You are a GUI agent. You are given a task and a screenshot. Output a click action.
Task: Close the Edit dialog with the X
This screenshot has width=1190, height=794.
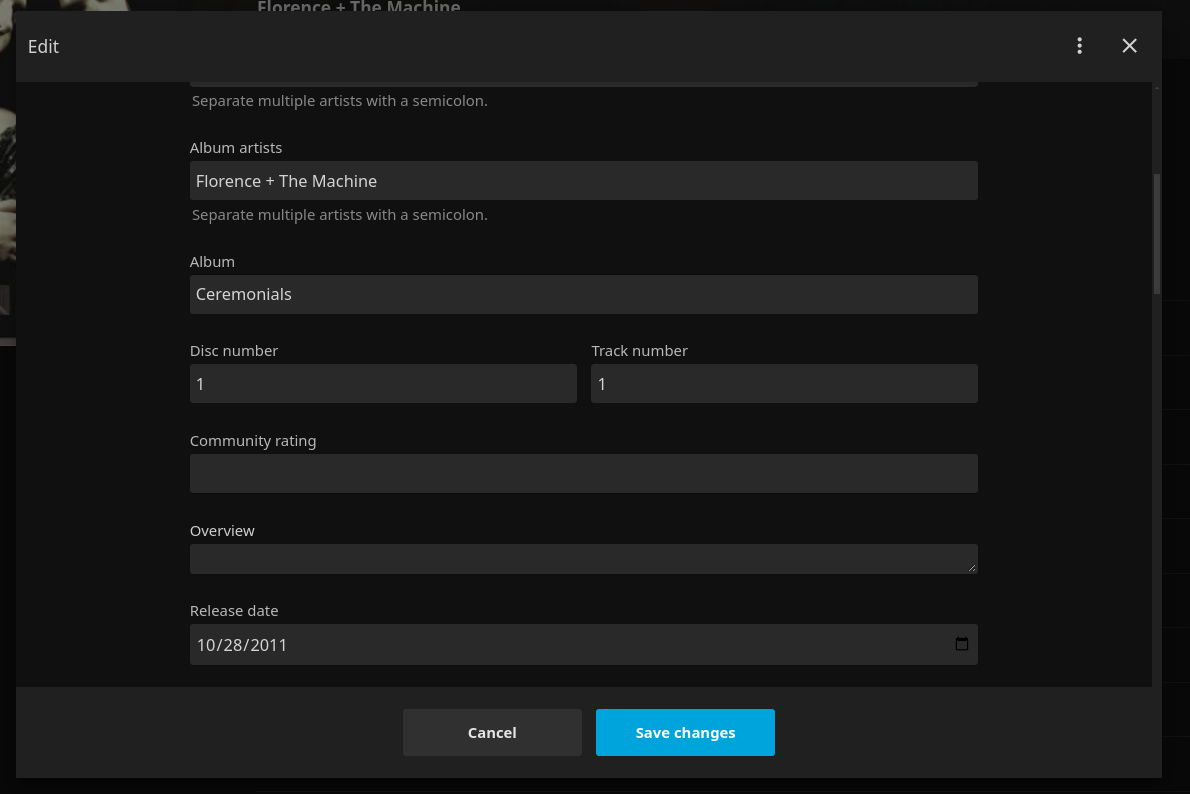tap(1129, 46)
